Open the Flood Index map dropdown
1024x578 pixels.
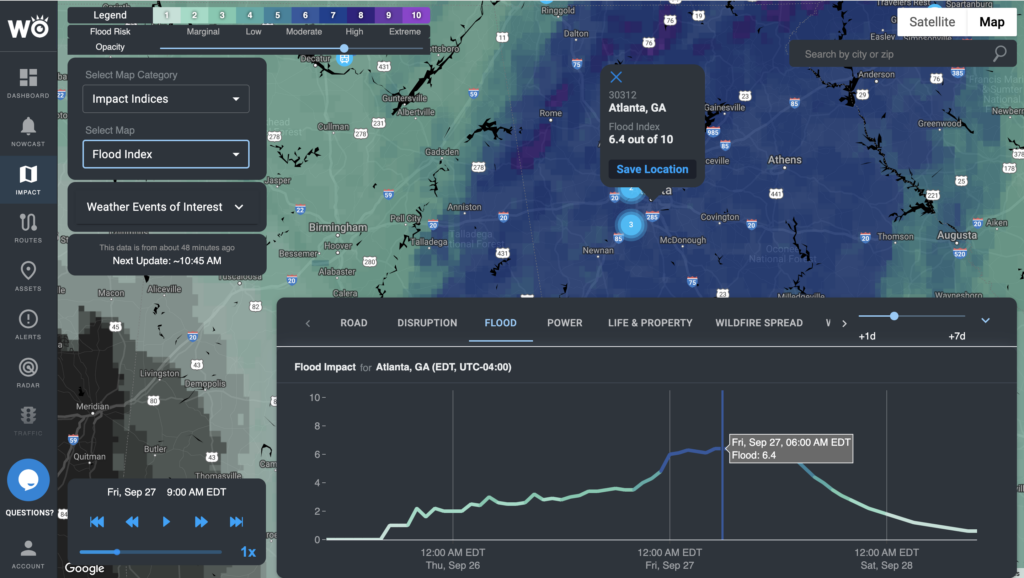[166, 154]
